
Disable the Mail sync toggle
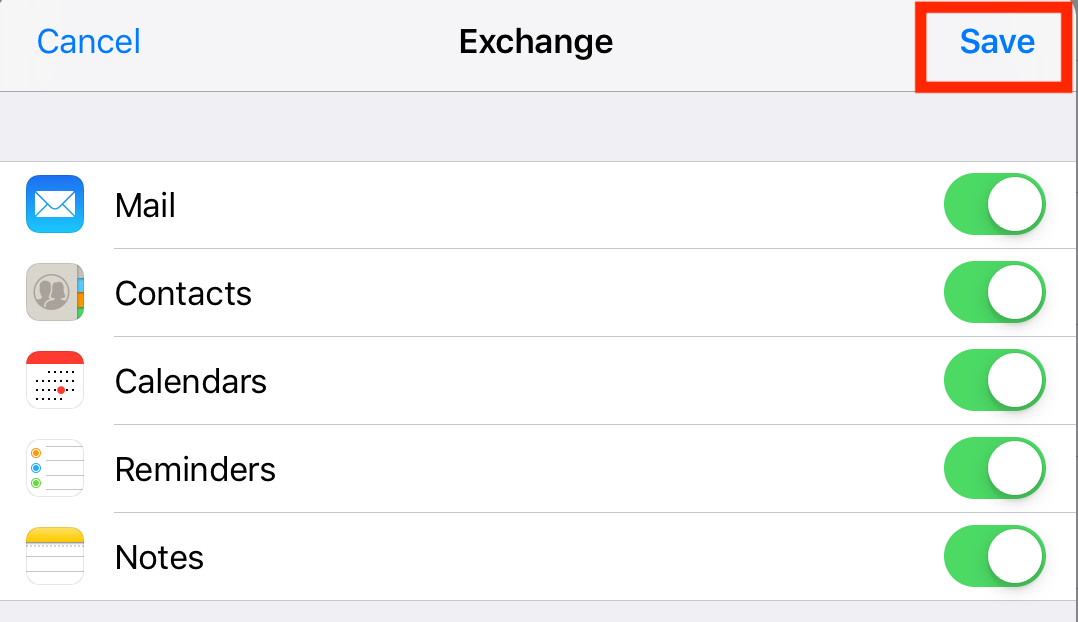coord(994,205)
